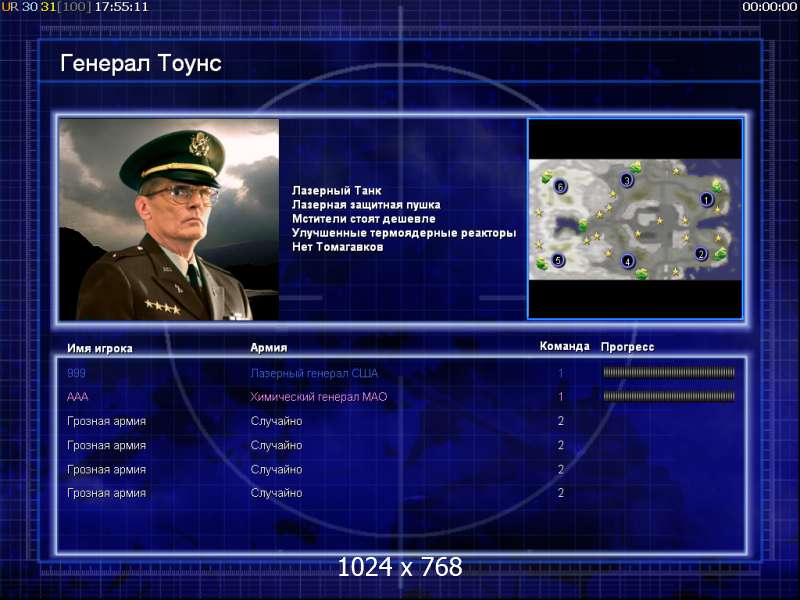Select player name 'AAA'

coord(78,396)
